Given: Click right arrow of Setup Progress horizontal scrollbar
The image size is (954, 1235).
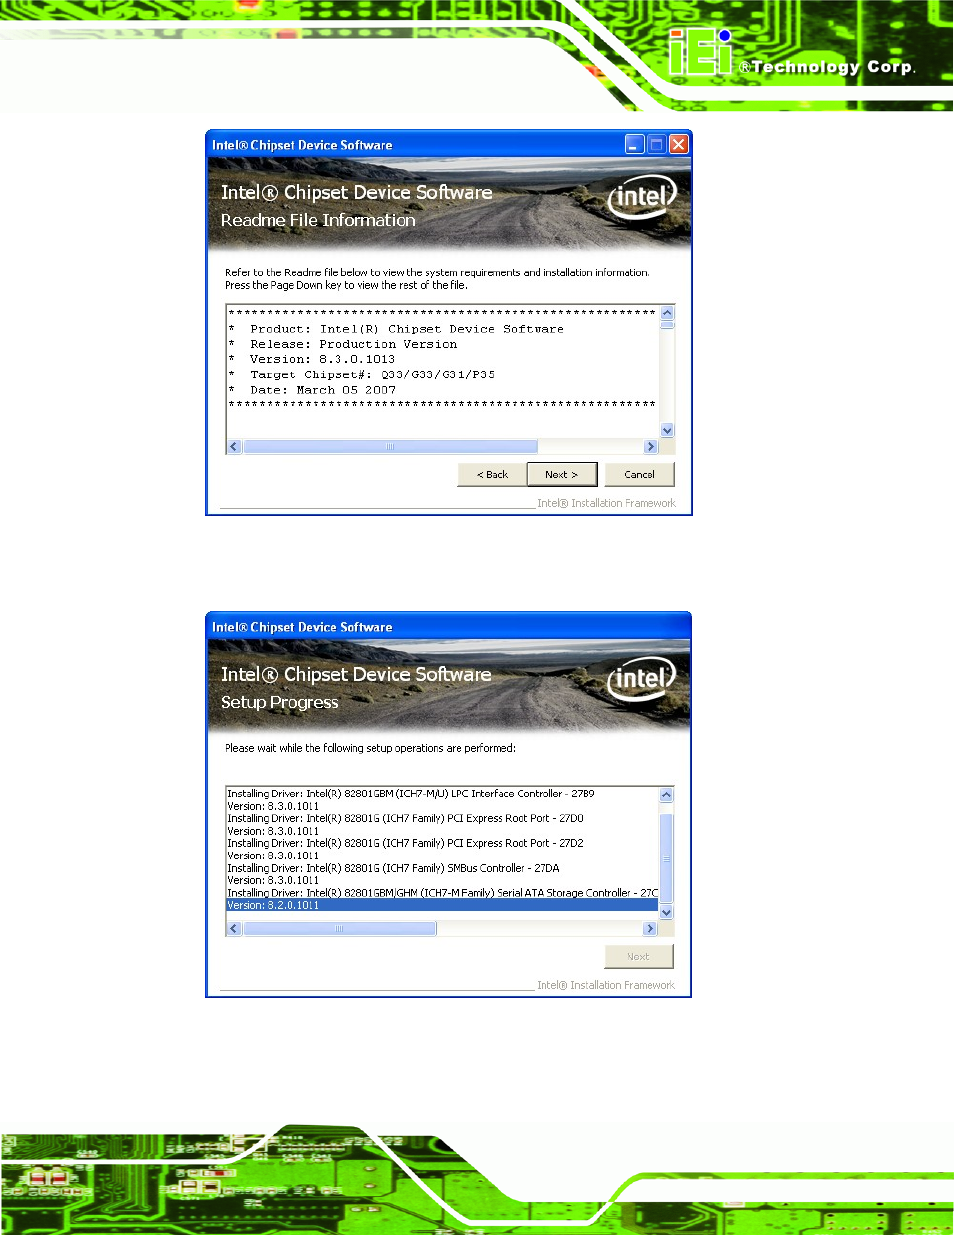Looking at the screenshot, I should [x=650, y=929].
